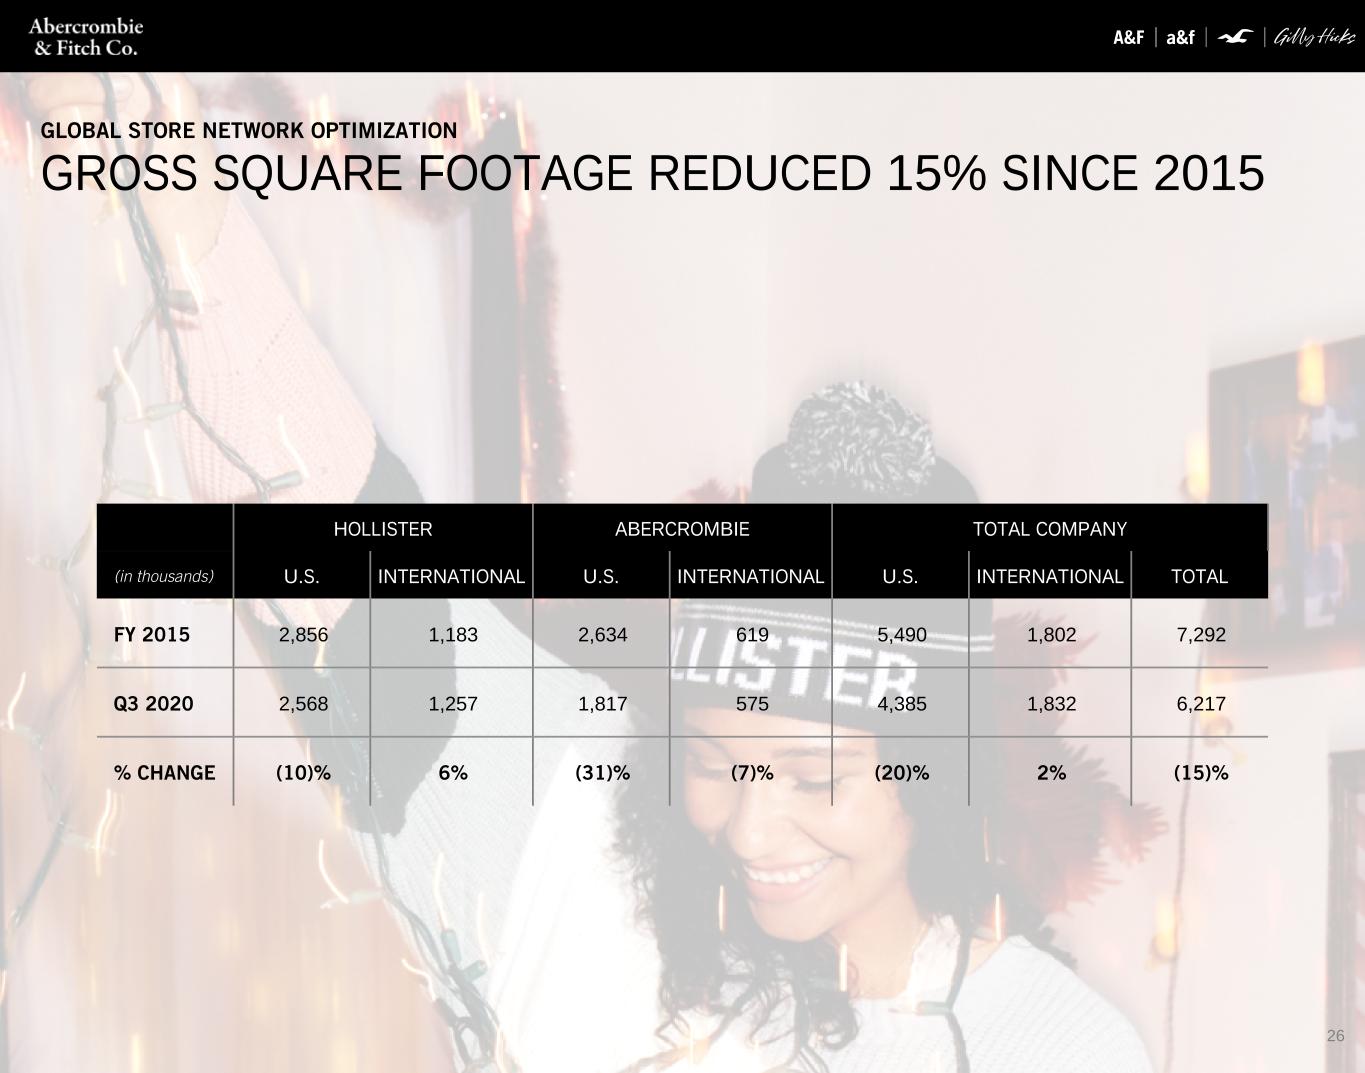This screenshot has width=1365, height=1073.
Task: Click the 2,634 cell value
Action: 603,635
